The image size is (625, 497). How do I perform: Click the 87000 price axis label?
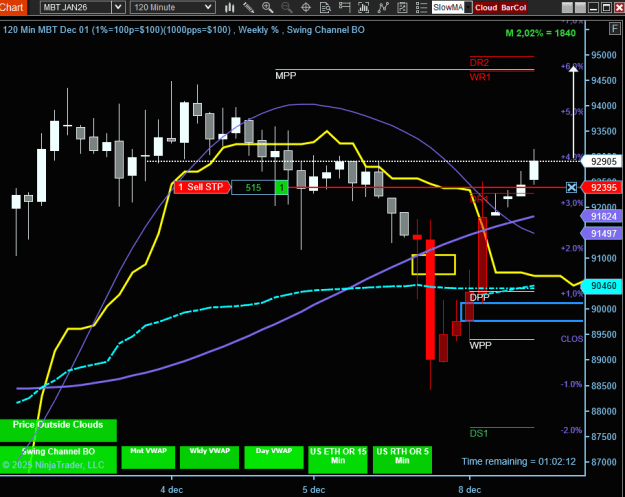pos(603,462)
